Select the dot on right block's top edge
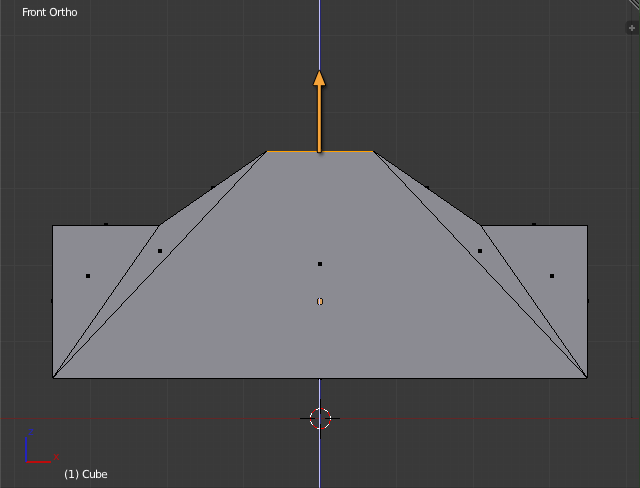 [x=534, y=225]
